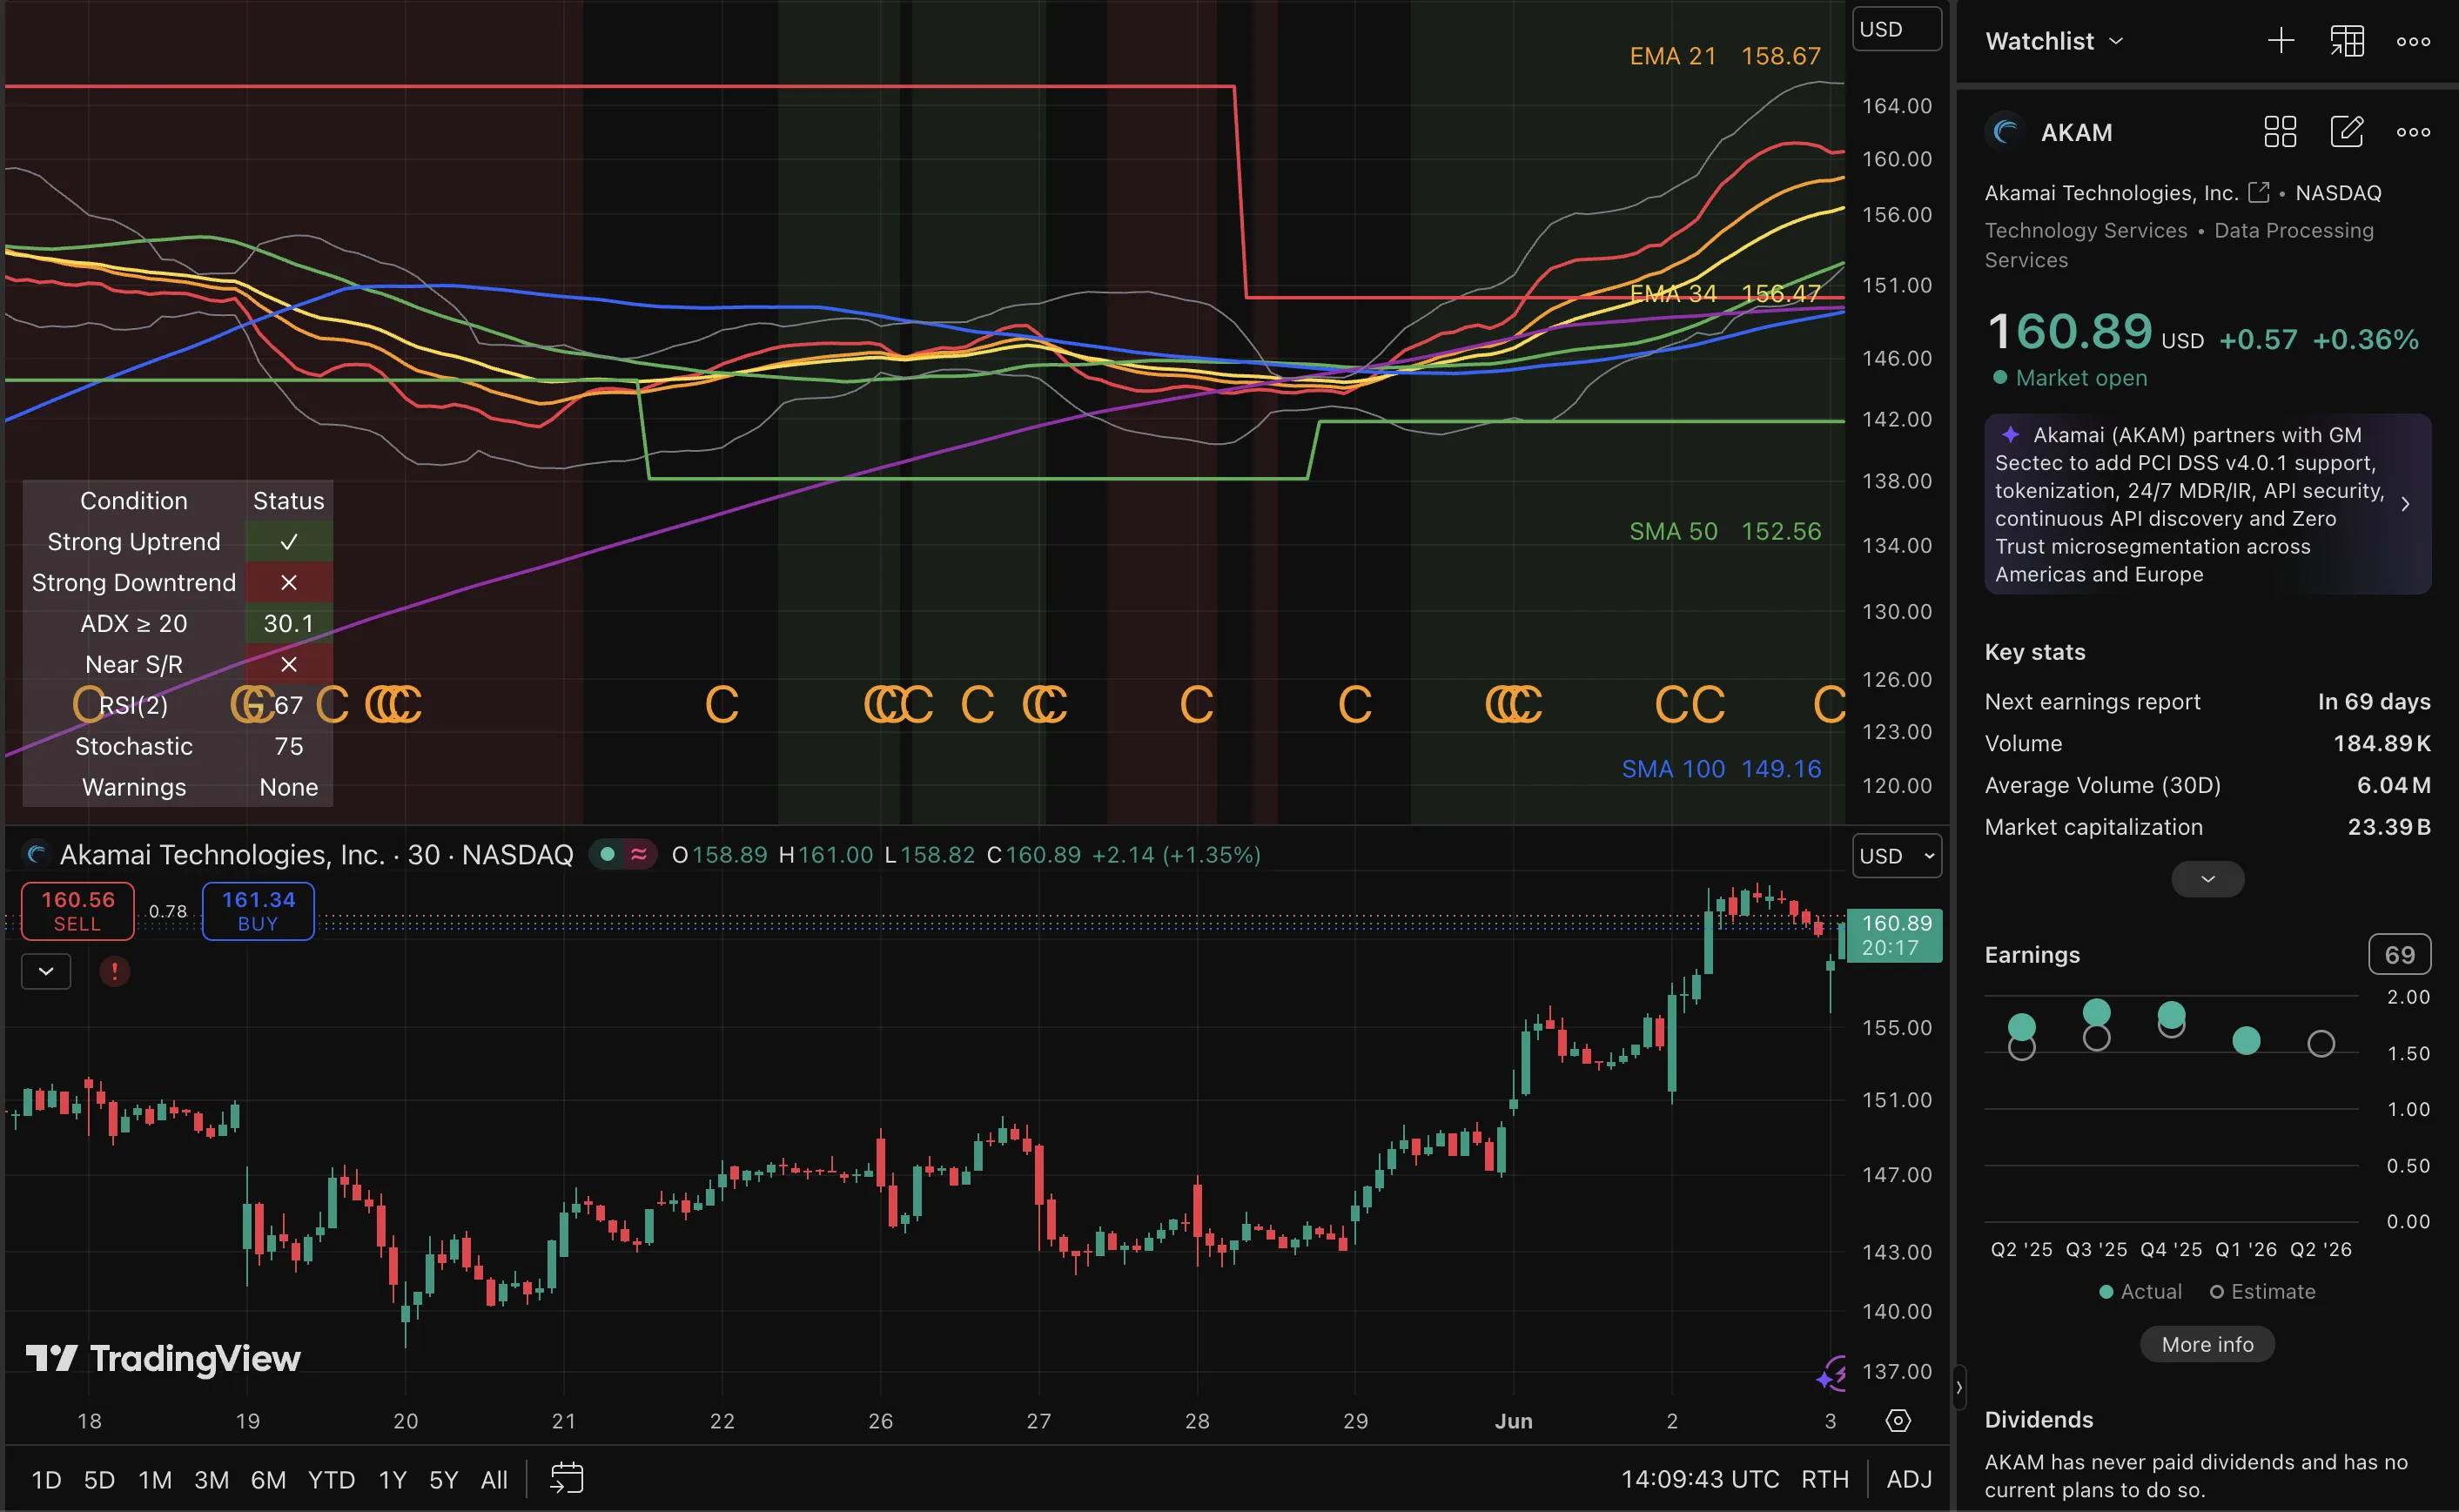2459x1512 pixels.
Task: Open the price scale settings gear
Action: (x=1897, y=1420)
